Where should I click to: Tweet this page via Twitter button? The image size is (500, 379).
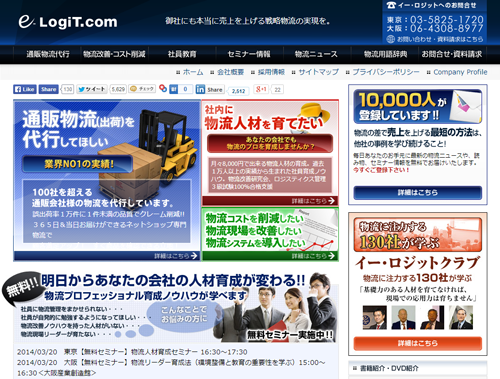(92, 89)
